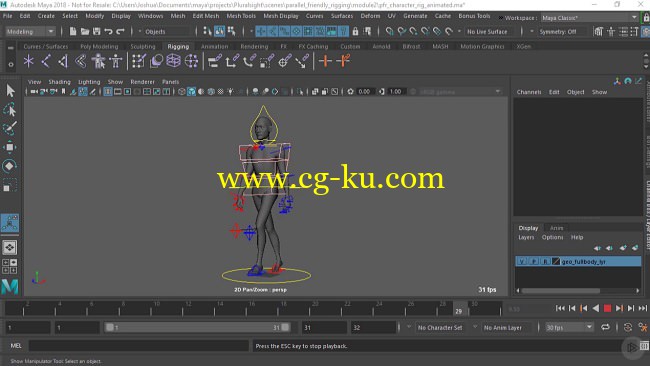The width and height of the screenshot is (650, 366).
Task: Click the Create Cluster shelf icon
Action: [191, 61]
